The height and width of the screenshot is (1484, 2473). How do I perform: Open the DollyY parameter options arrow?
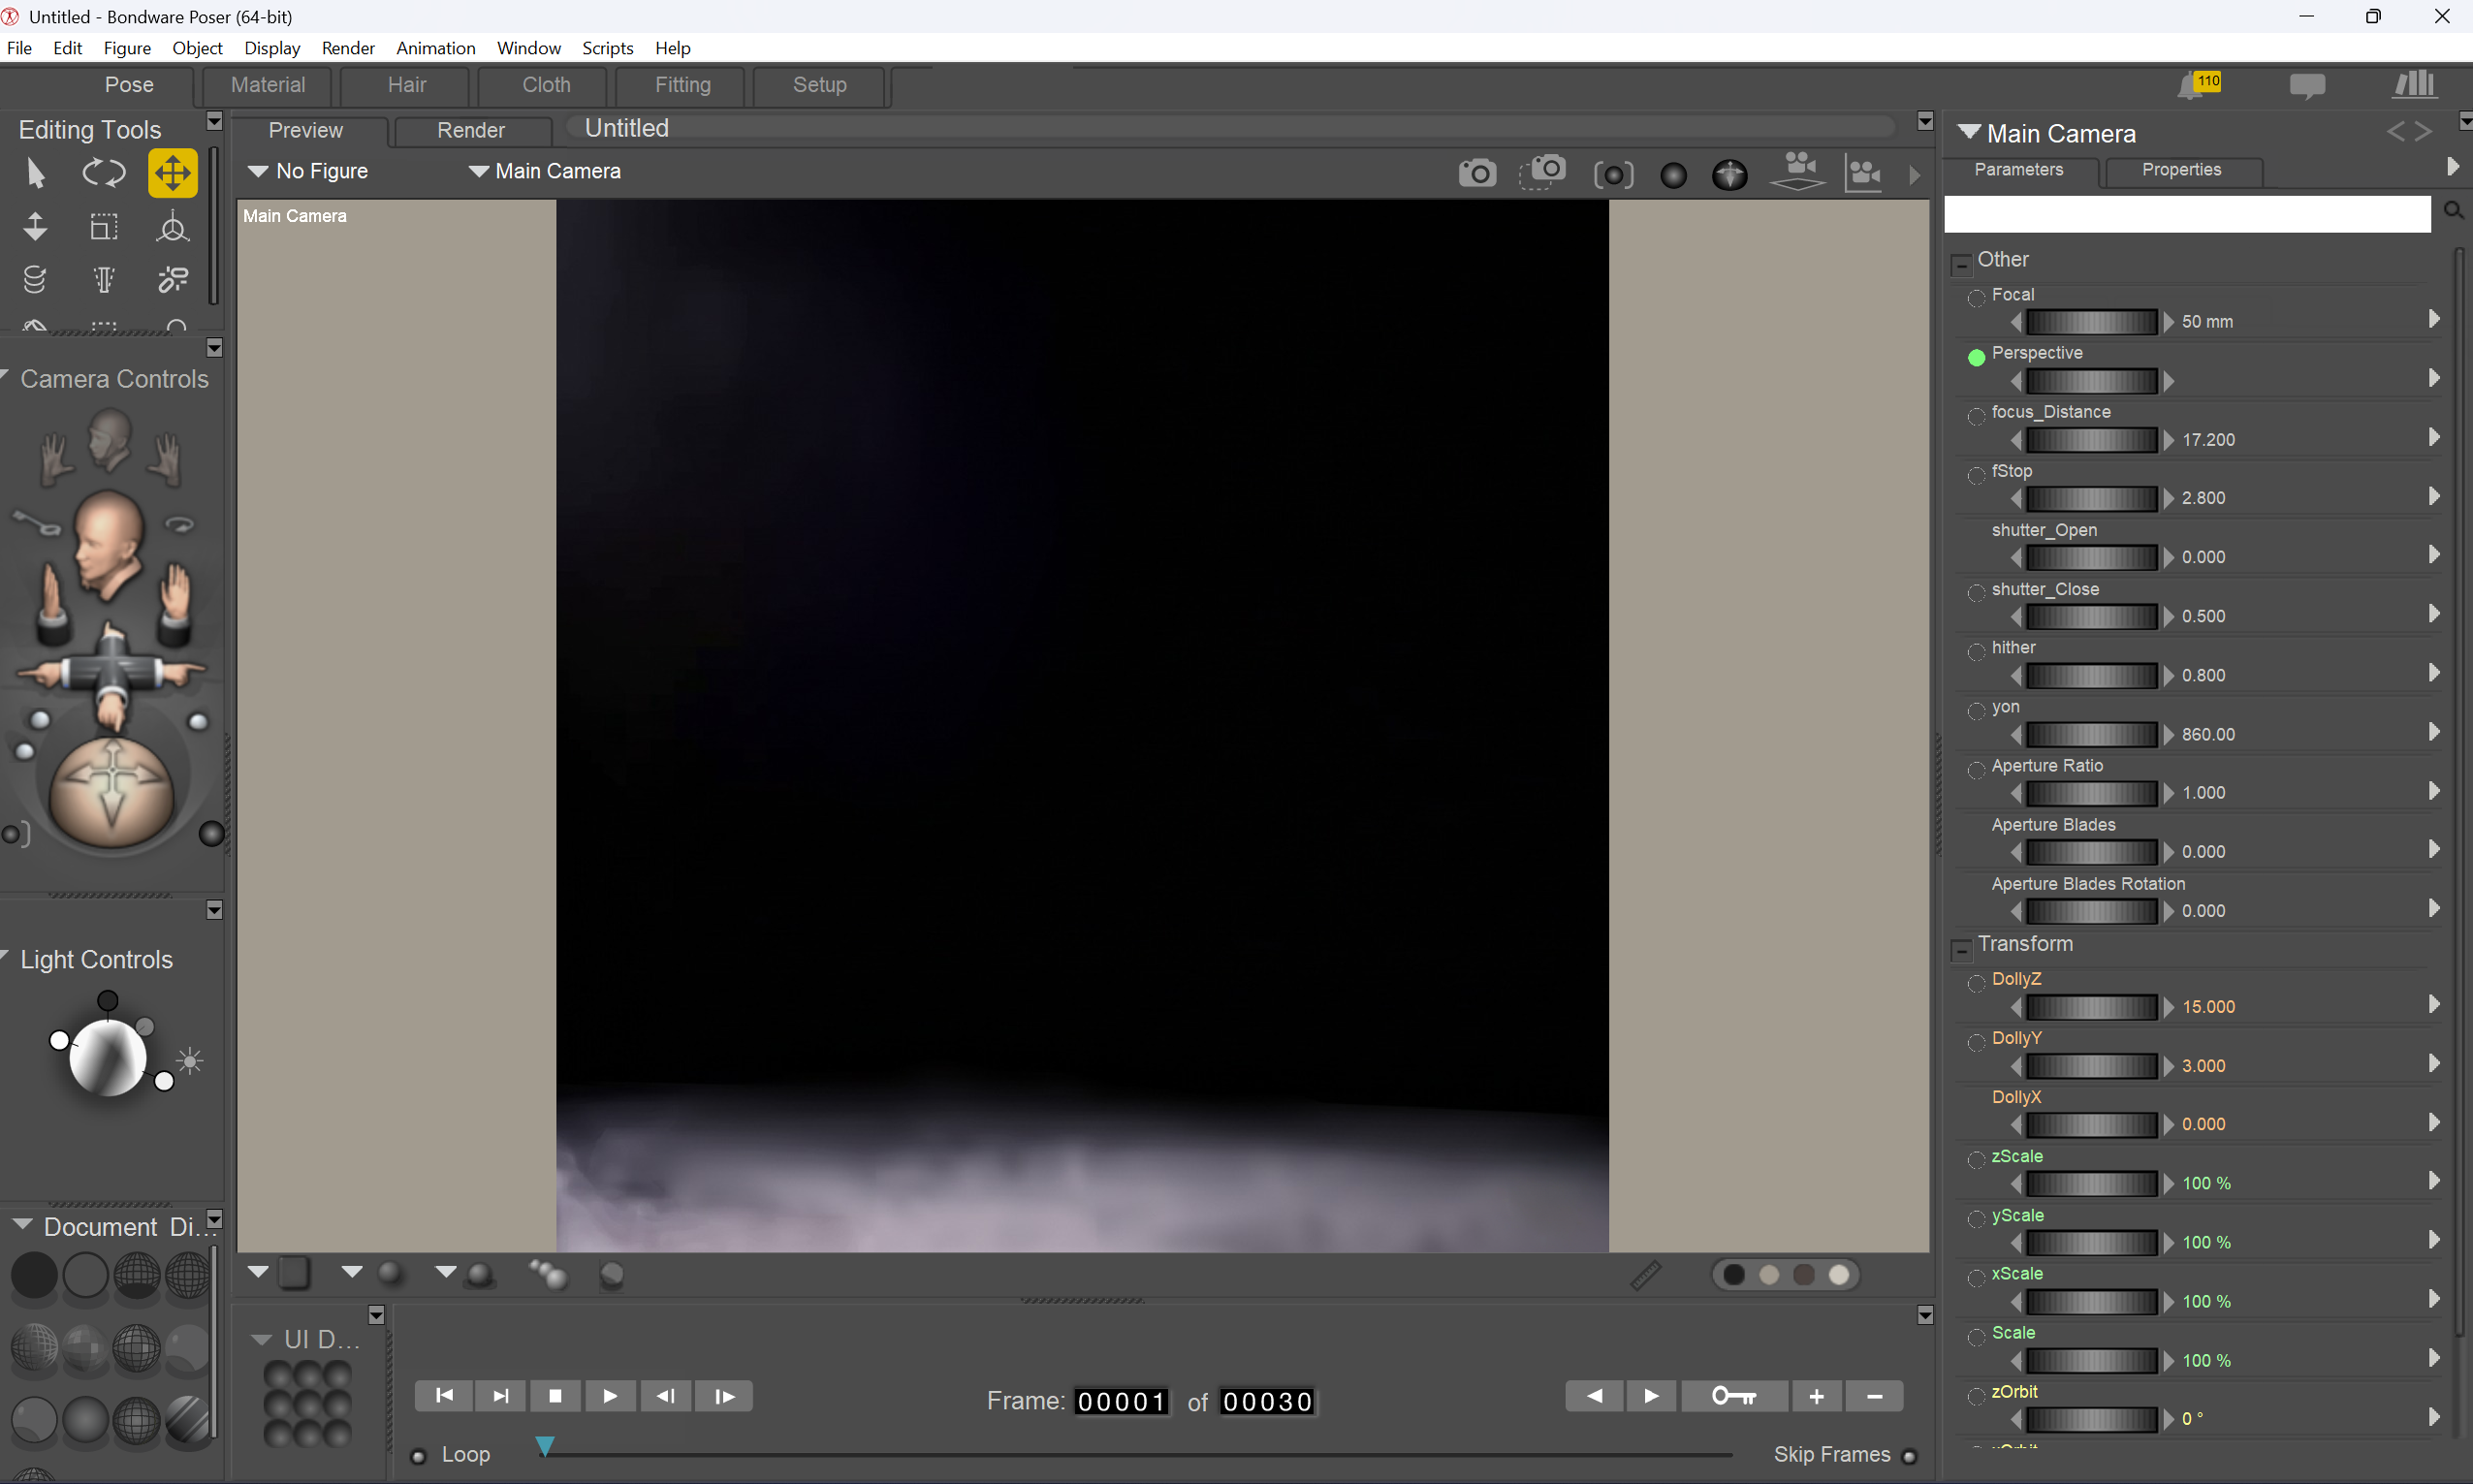click(2434, 1063)
